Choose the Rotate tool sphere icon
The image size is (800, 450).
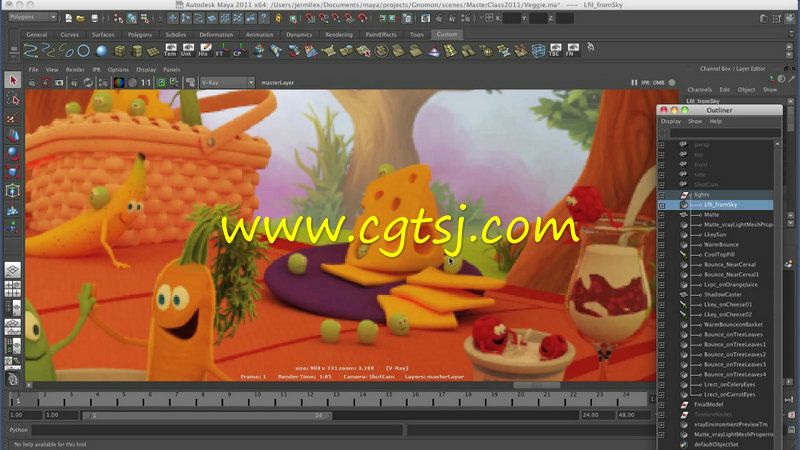(x=13, y=154)
